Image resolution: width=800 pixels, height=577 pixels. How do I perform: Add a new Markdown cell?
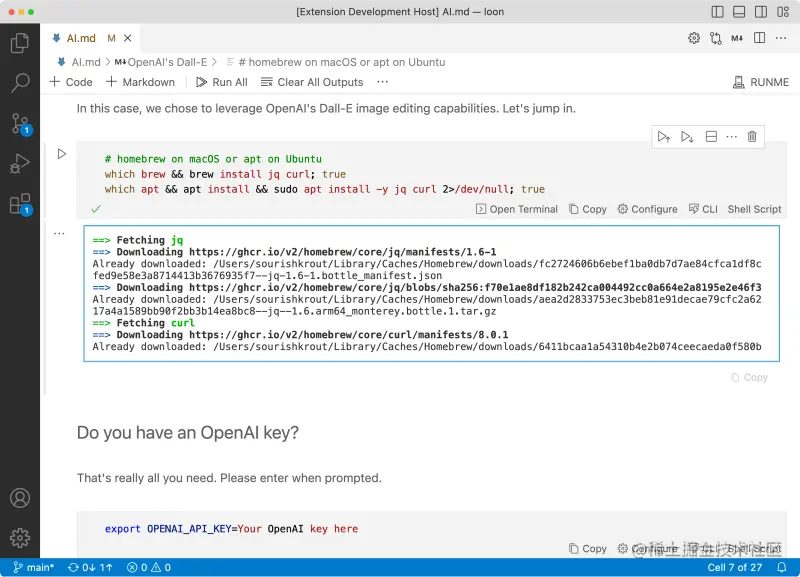140,82
